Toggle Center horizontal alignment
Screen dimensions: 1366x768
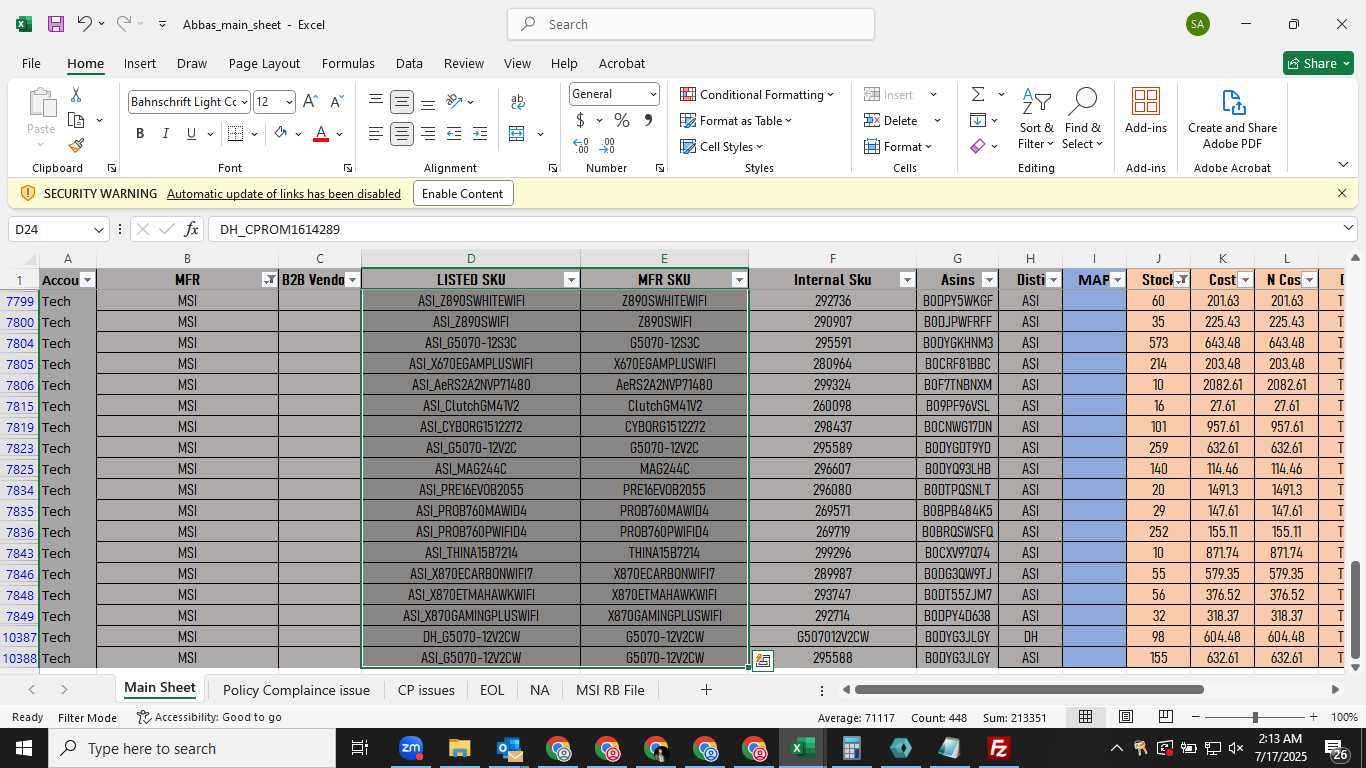point(402,133)
